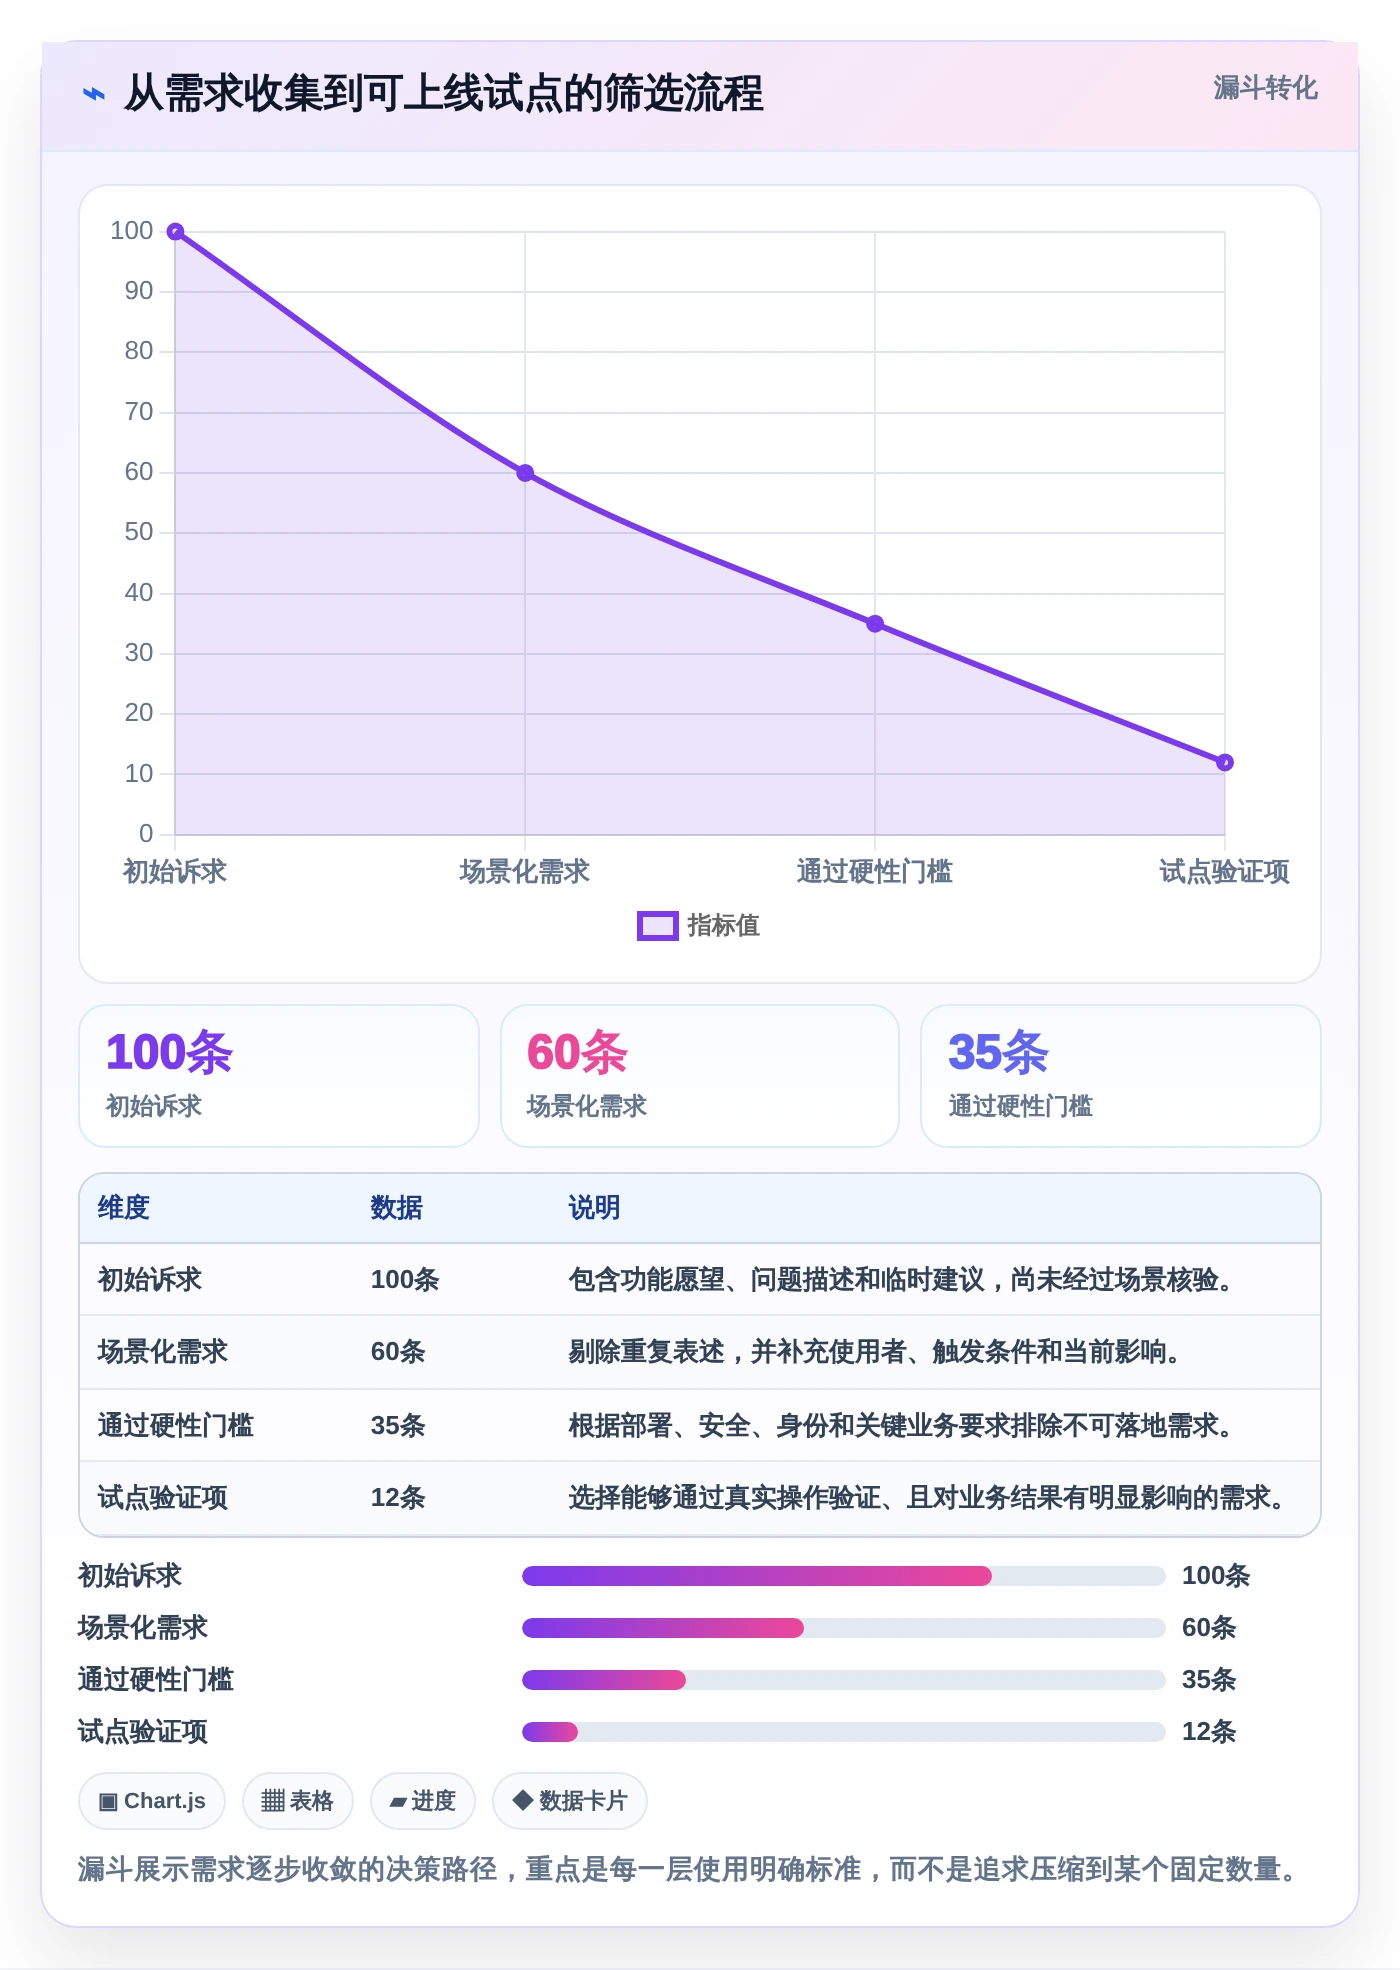Click the diamond icon in the 数据卡片 chip

point(522,1800)
